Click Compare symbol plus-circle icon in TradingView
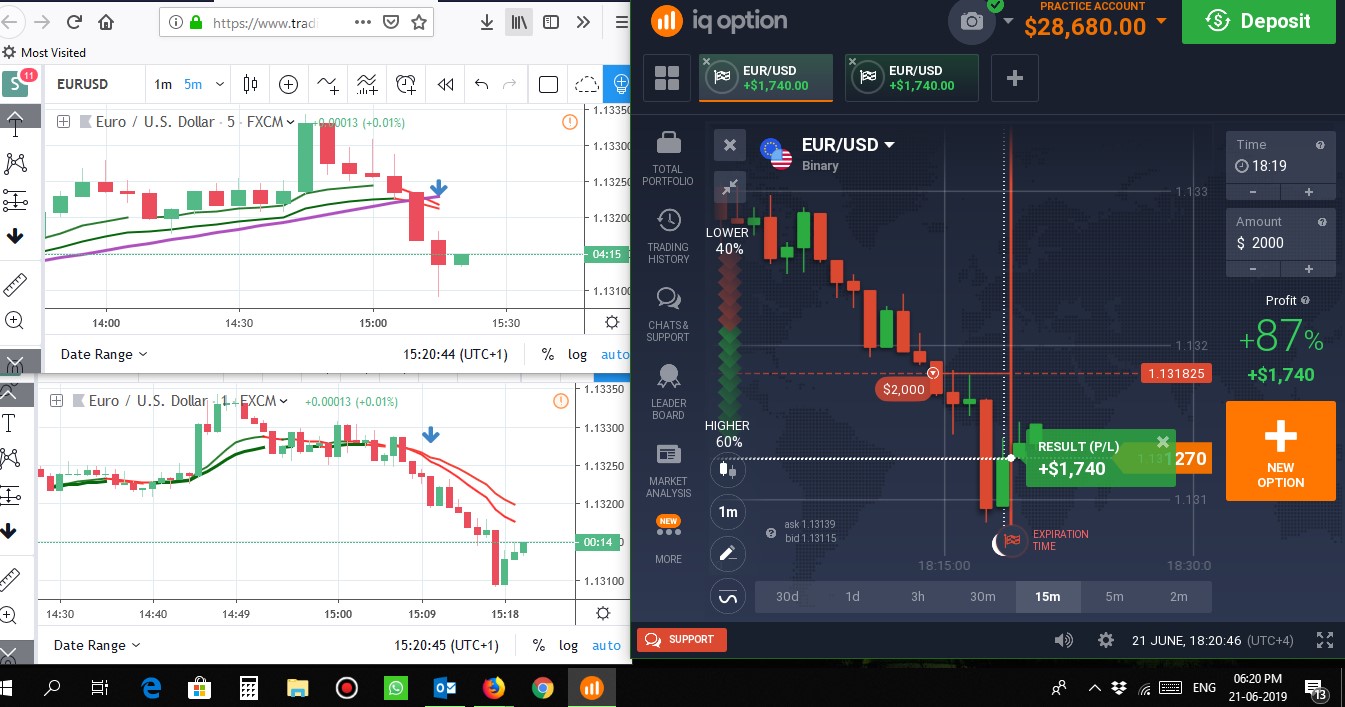 288,85
